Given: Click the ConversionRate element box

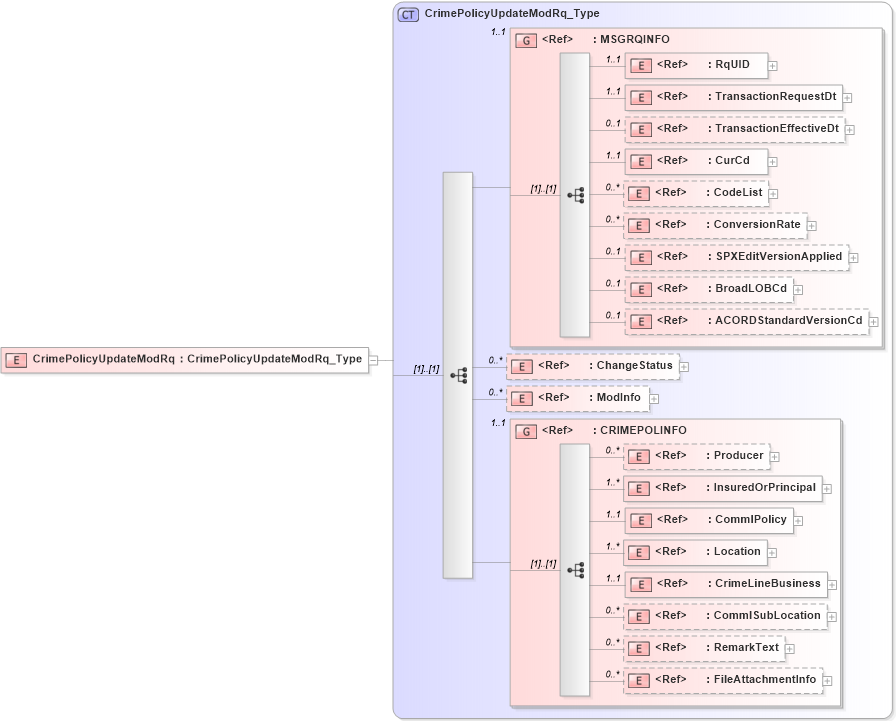Looking at the screenshot, I should [x=710, y=225].
